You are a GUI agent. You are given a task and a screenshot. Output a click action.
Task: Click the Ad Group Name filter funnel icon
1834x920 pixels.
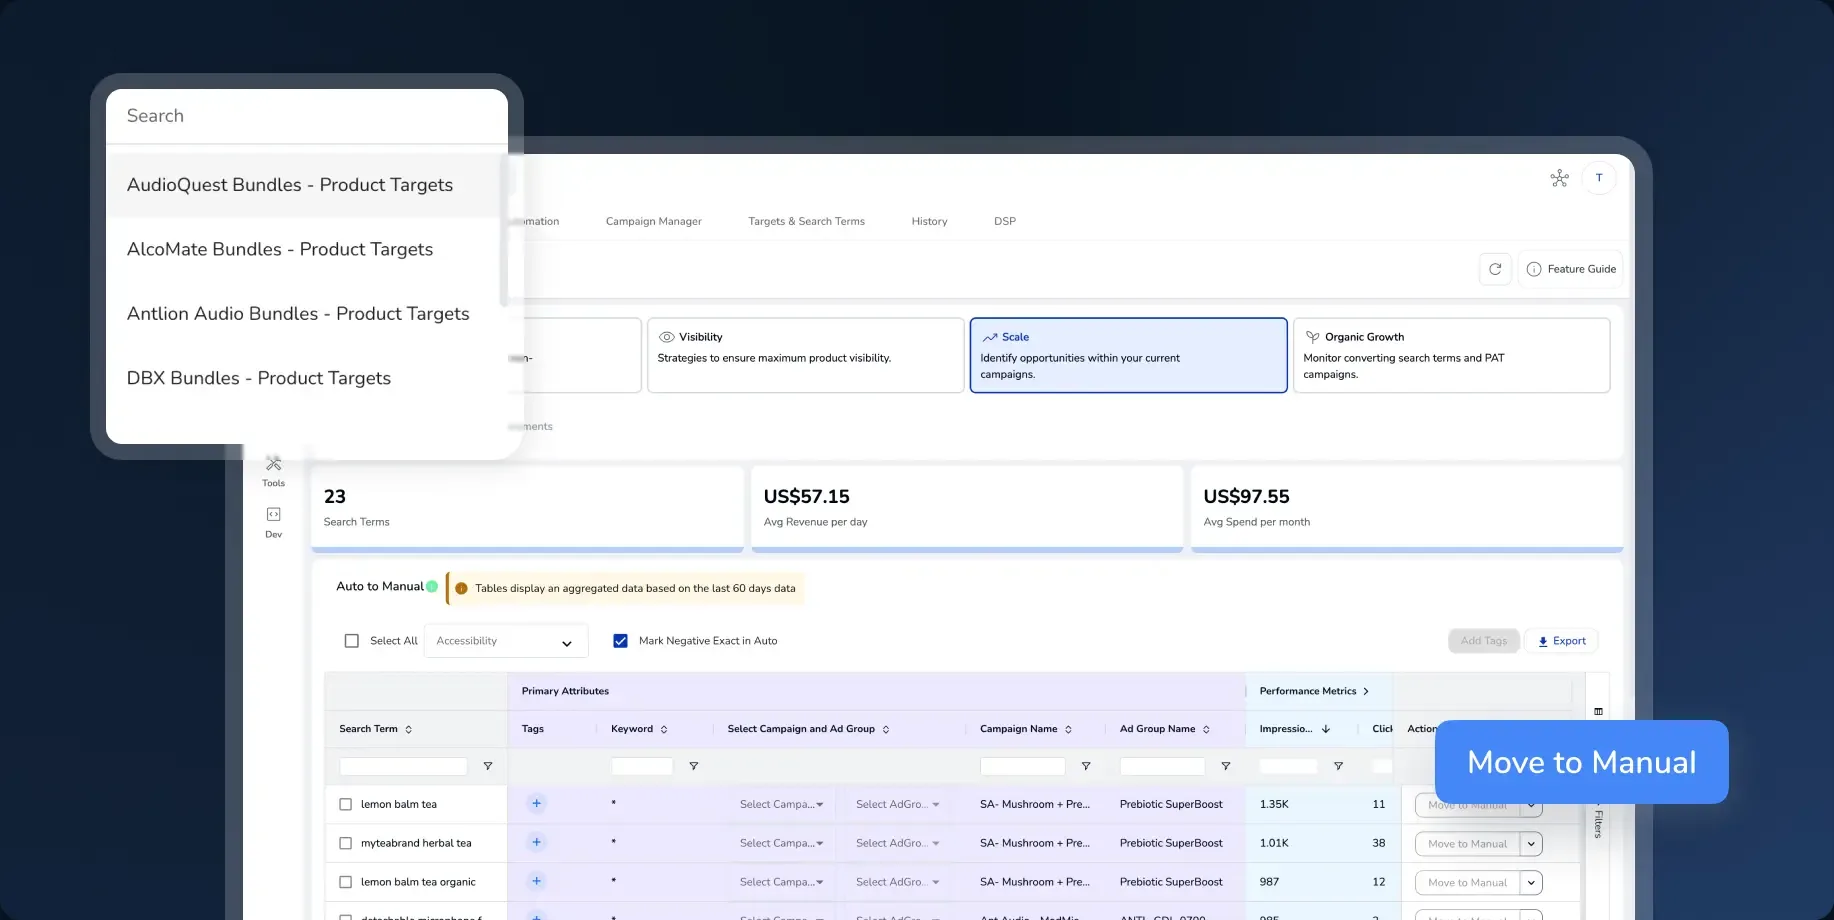coord(1225,766)
